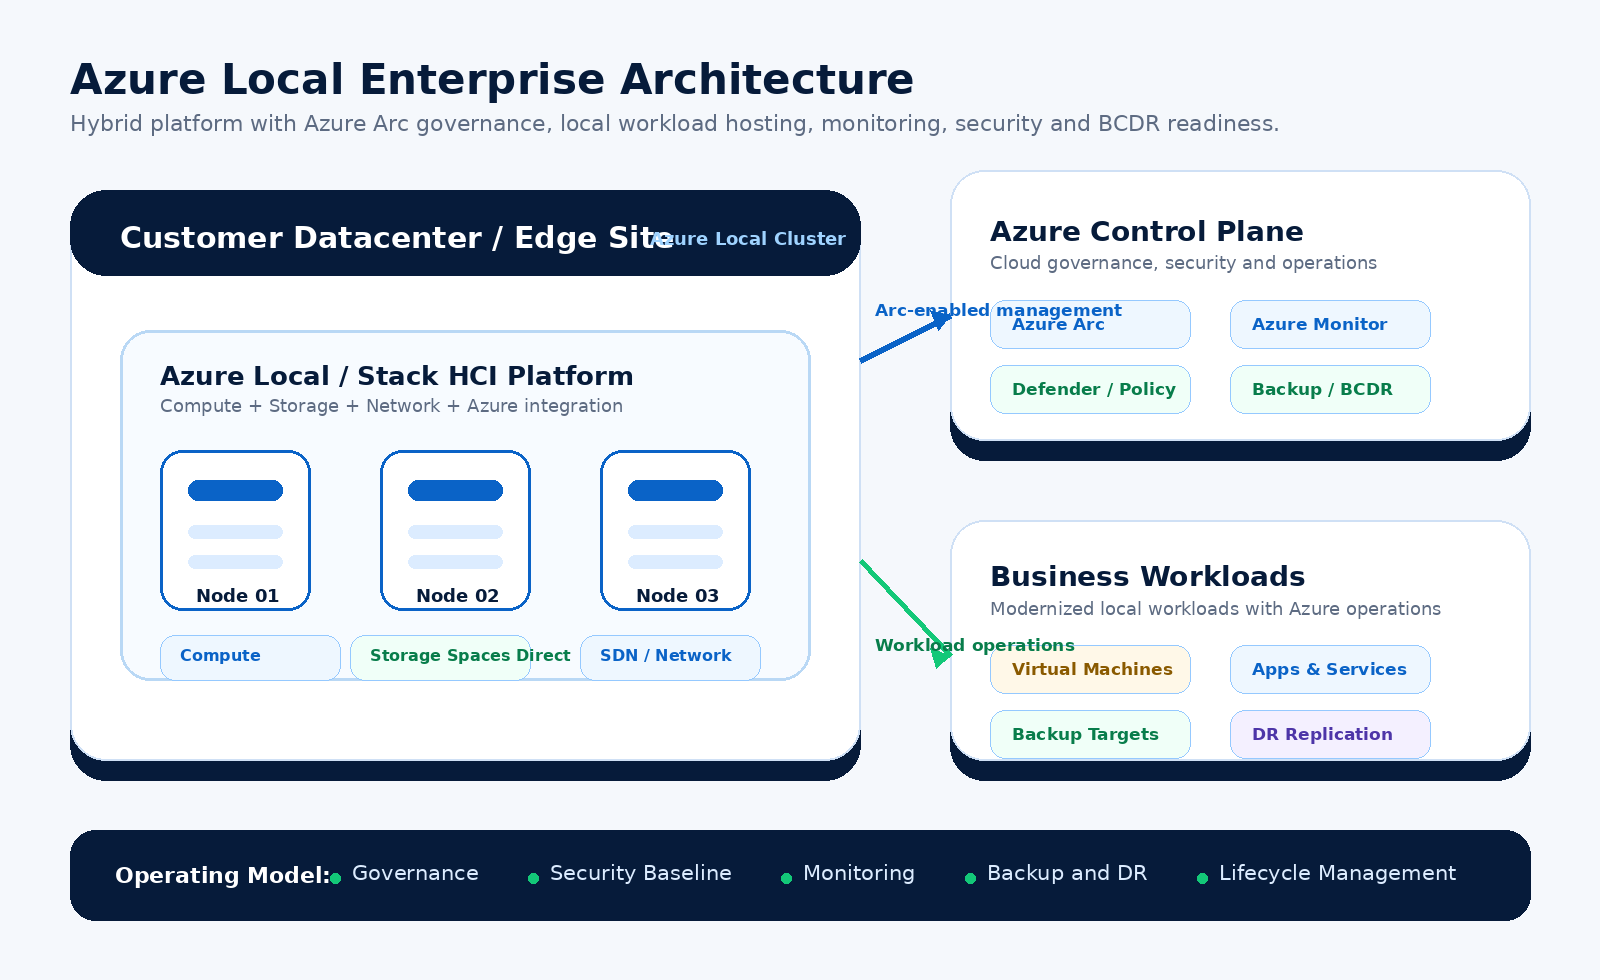Image resolution: width=1600 pixels, height=980 pixels.
Task: Click the Azure Monitor chip
Action: 1331,324
